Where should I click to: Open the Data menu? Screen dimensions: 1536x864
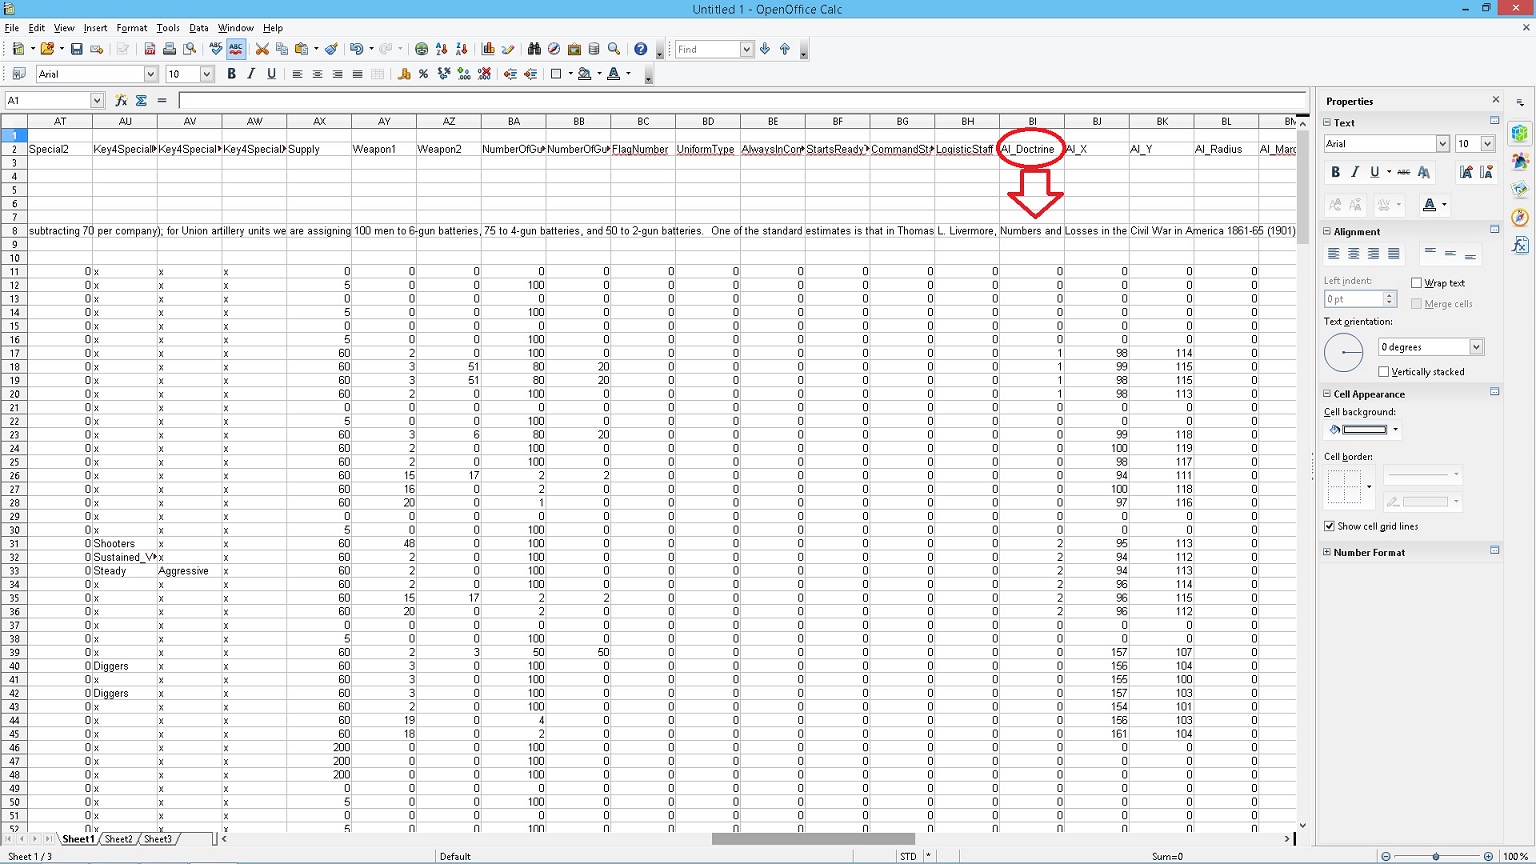199,28
